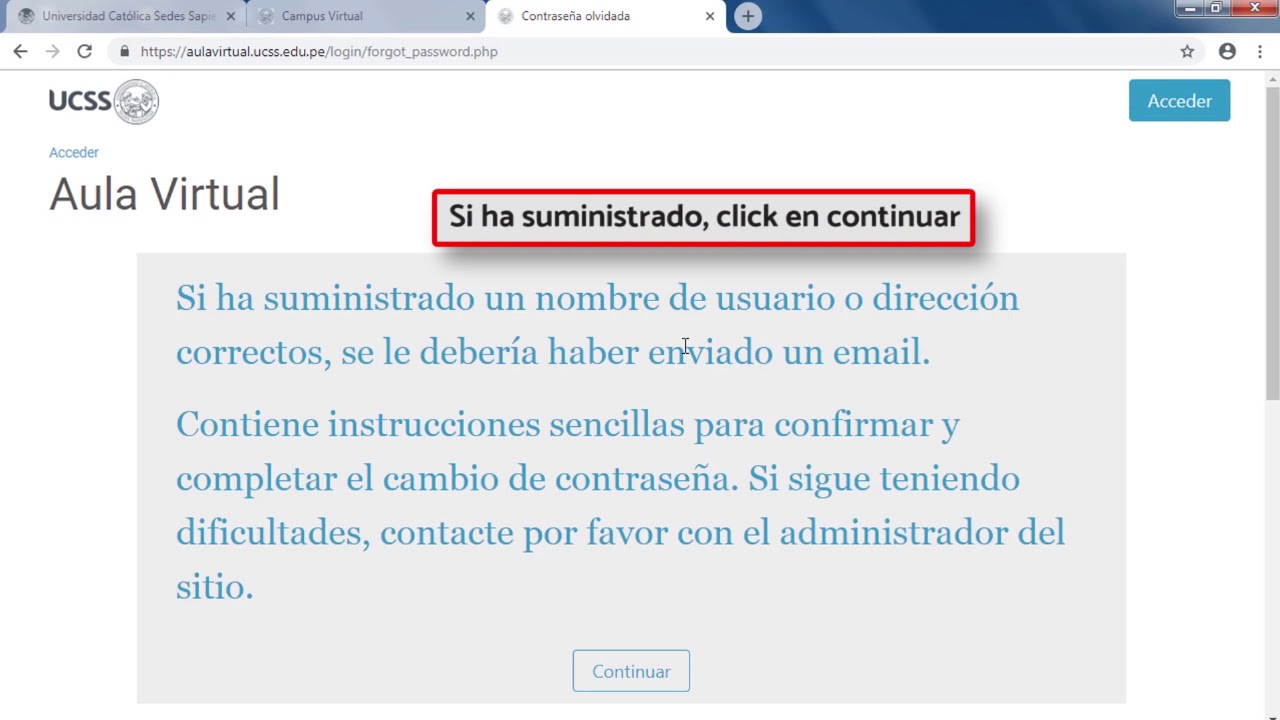This screenshot has height=720, width=1280.
Task: Minimize the Chrome window
Action: tap(1189, 8)
